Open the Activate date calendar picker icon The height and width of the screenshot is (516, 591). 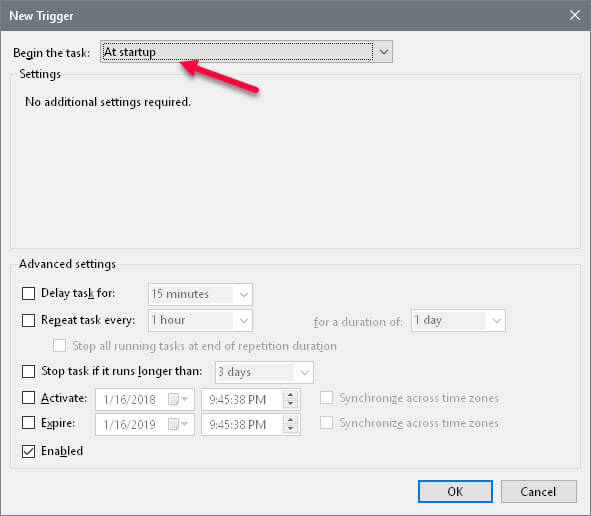[x=177, y=399]
